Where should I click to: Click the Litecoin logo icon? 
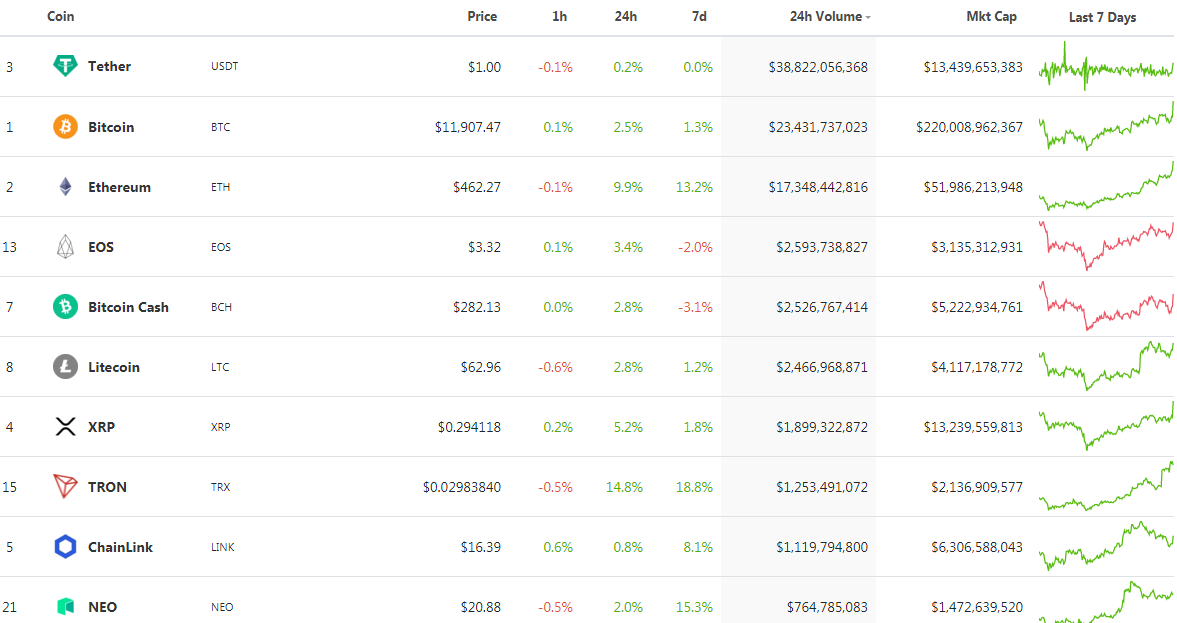[65, 367]
